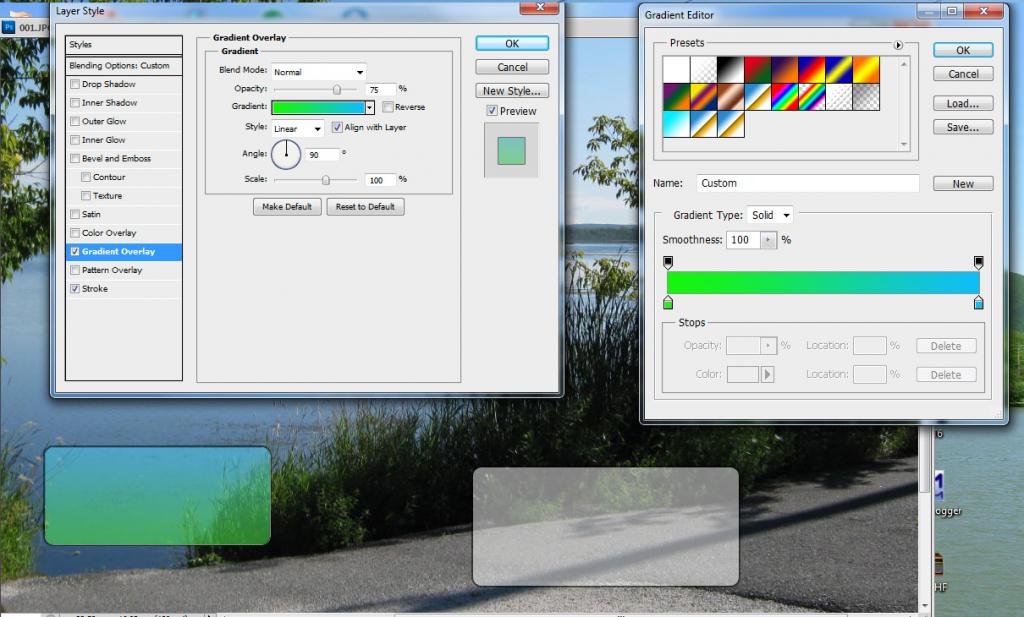Click Make Default button

pyautogui.click(x=287, y=207)
